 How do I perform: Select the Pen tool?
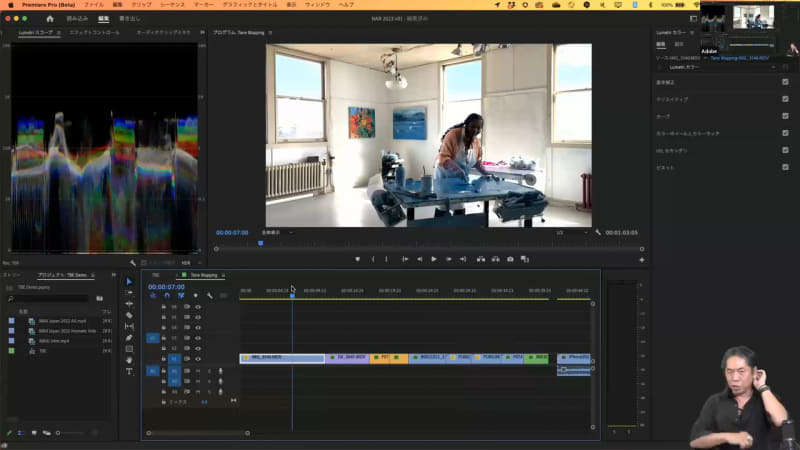129,338
